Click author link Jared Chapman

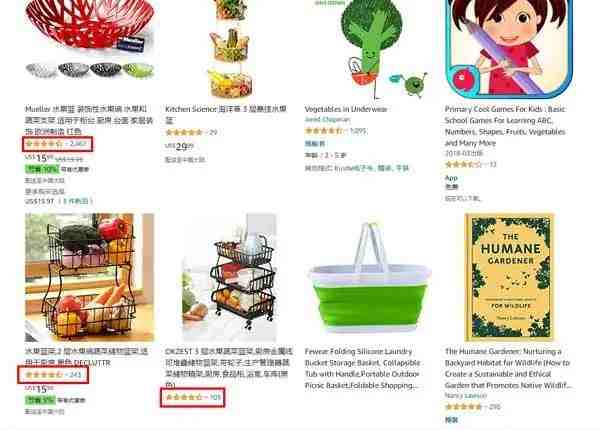(327, 120)
